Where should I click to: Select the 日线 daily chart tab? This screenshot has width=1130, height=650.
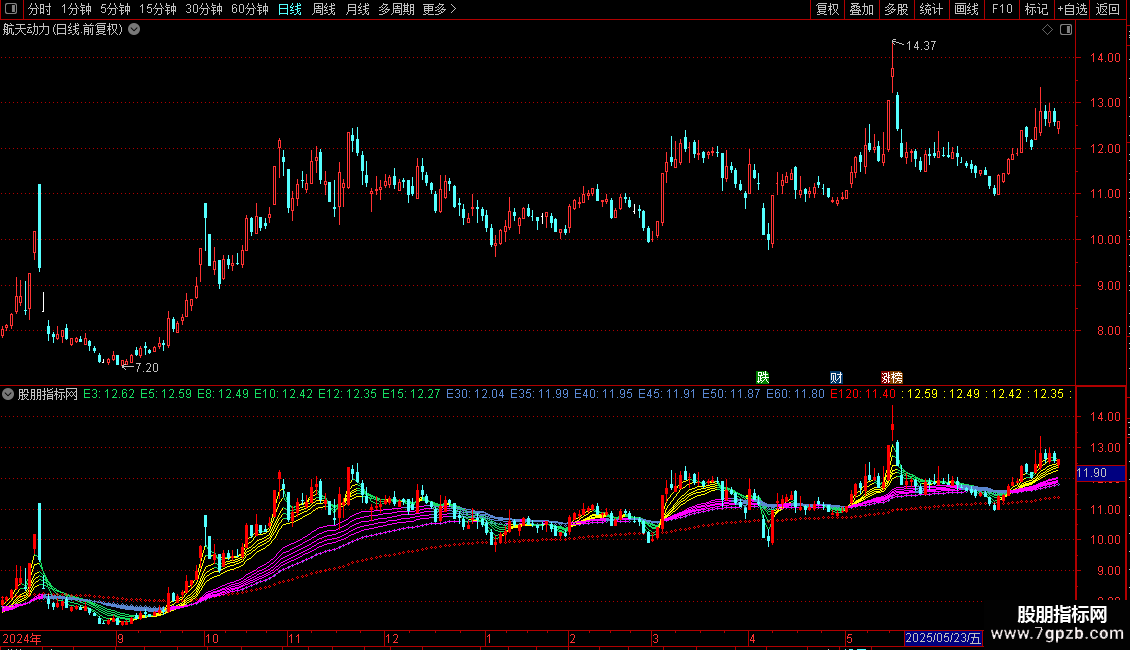tap(290, 9)
